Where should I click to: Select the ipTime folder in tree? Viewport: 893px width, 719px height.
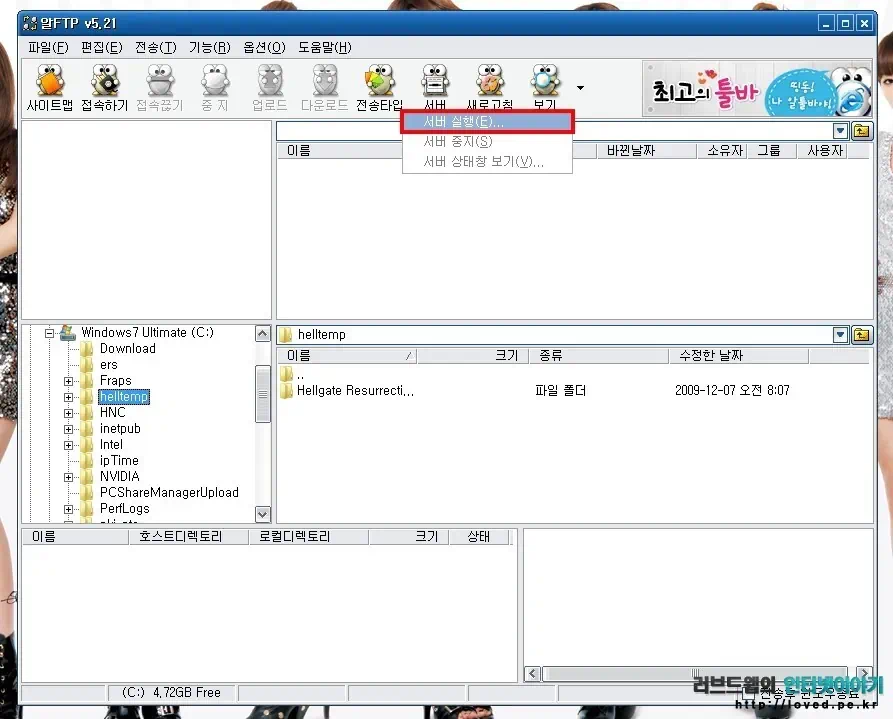click(x=119, y=460)
